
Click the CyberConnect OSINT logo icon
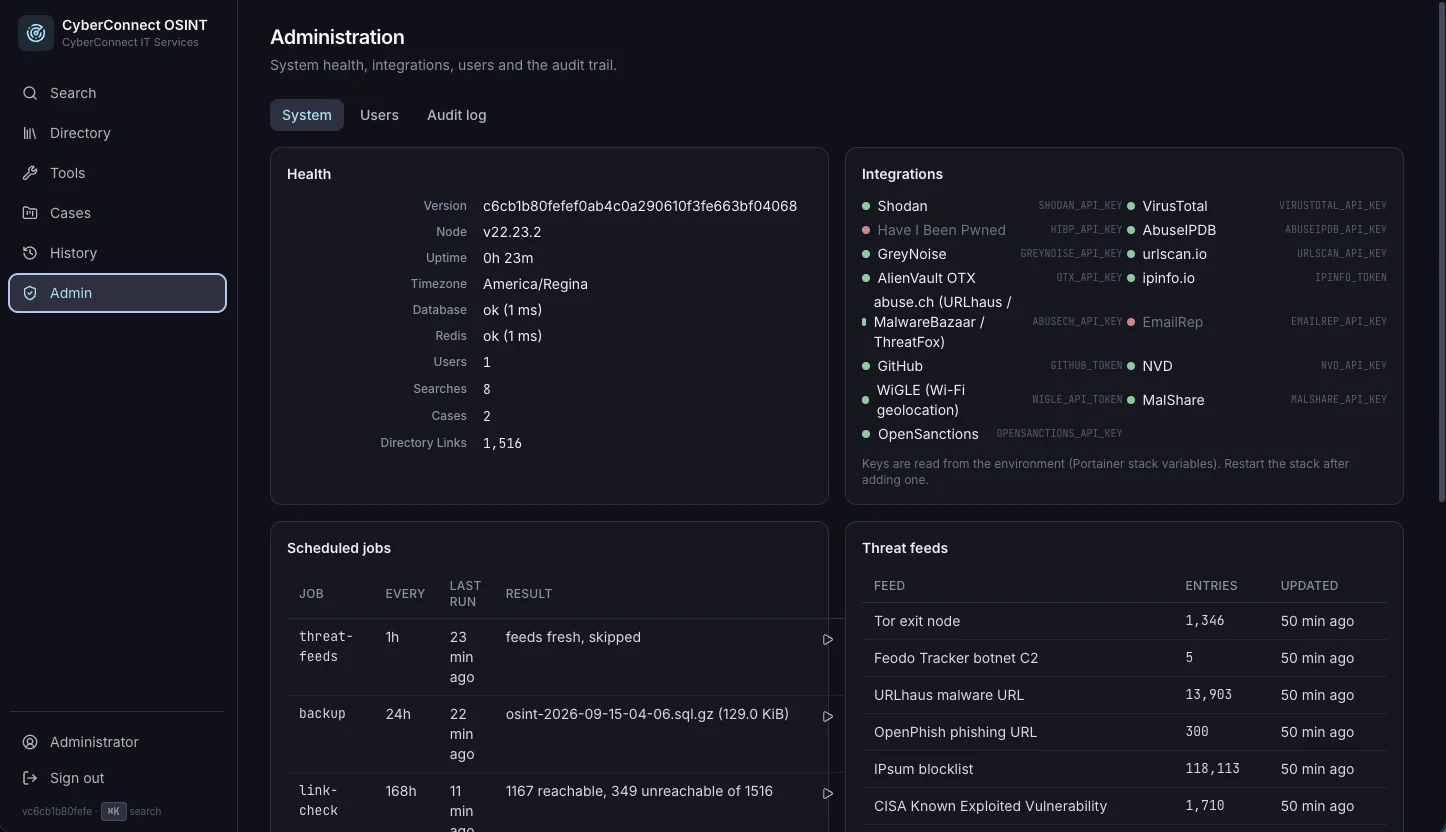36,33
